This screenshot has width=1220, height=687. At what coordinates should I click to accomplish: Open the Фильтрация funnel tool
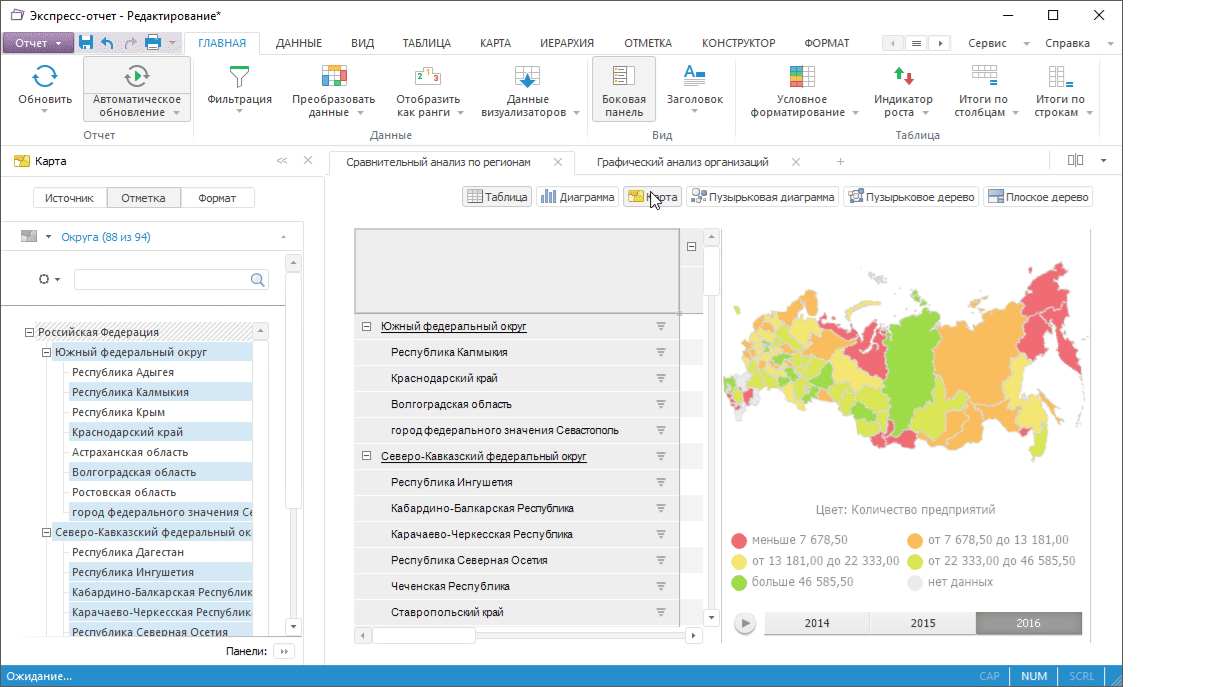[x=239, y=76]
